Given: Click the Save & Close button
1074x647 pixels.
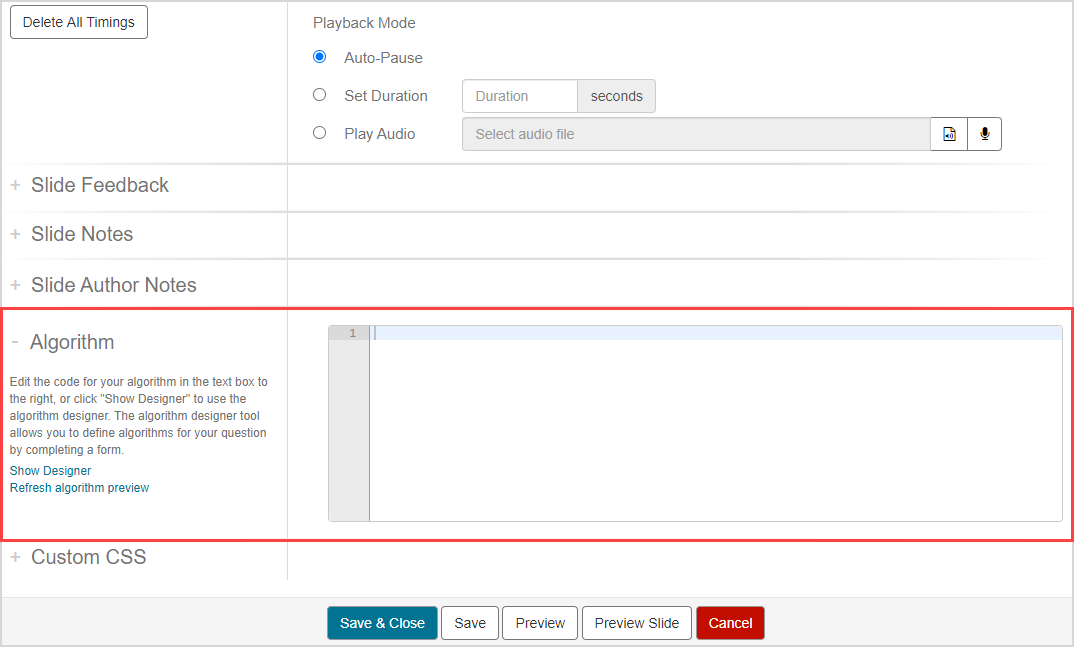Looking at the screenshot, I should click(382, 623).
